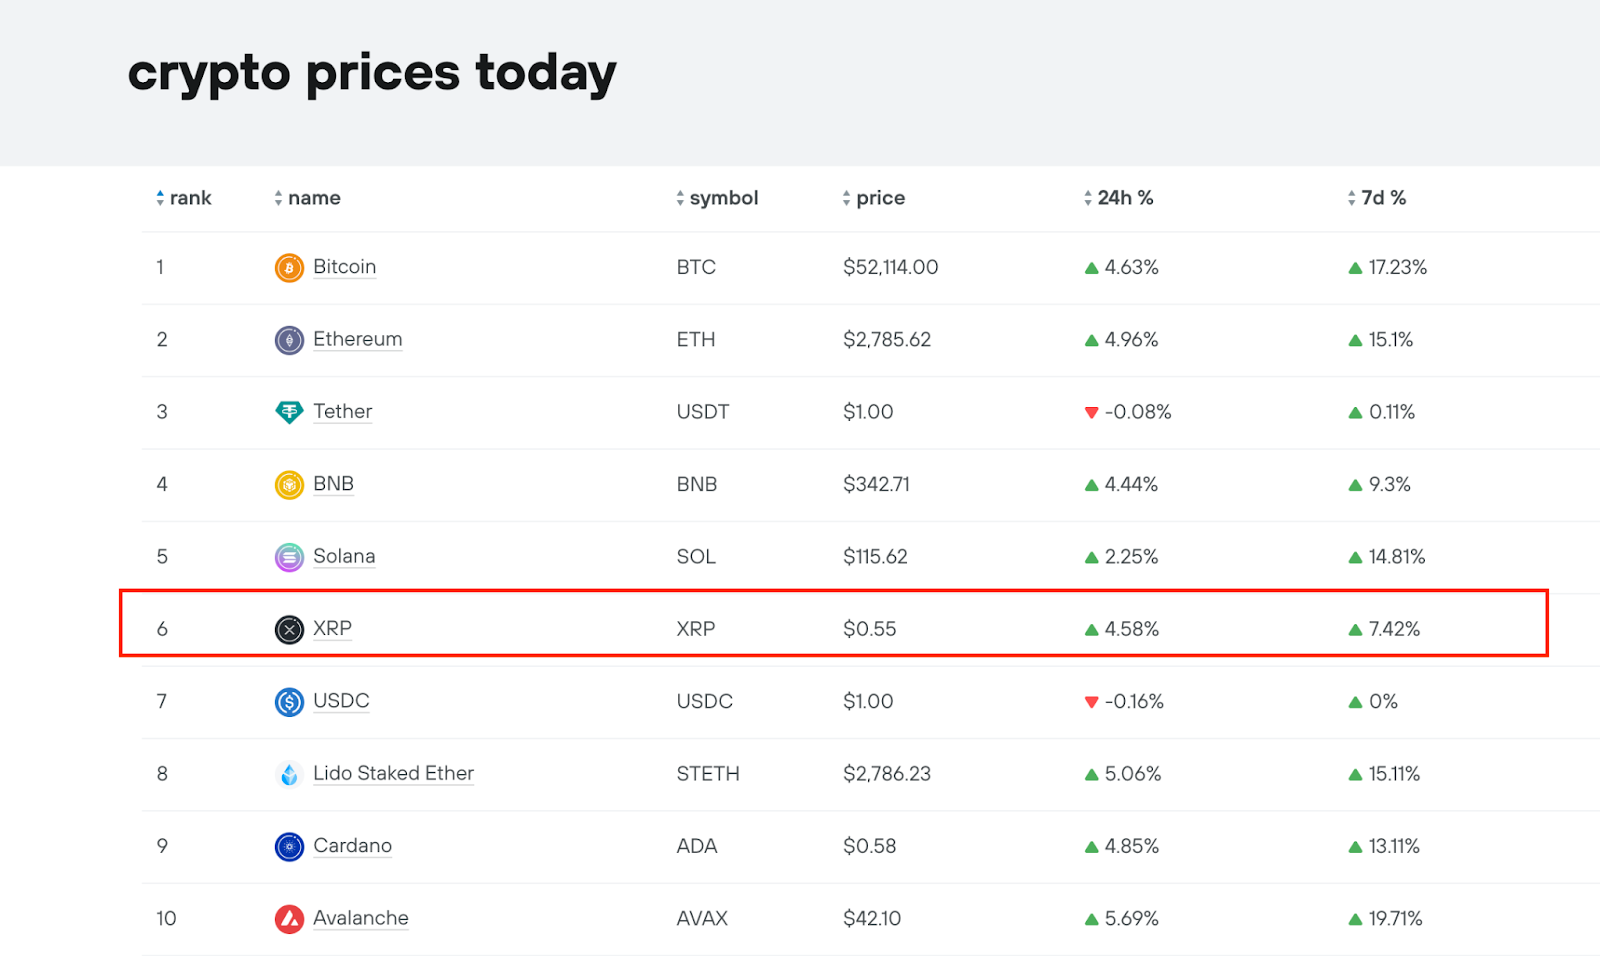The height and width of the screenshot is (956, 1600).
Task: Open the Solana link
Action: [x=344, y=556]
